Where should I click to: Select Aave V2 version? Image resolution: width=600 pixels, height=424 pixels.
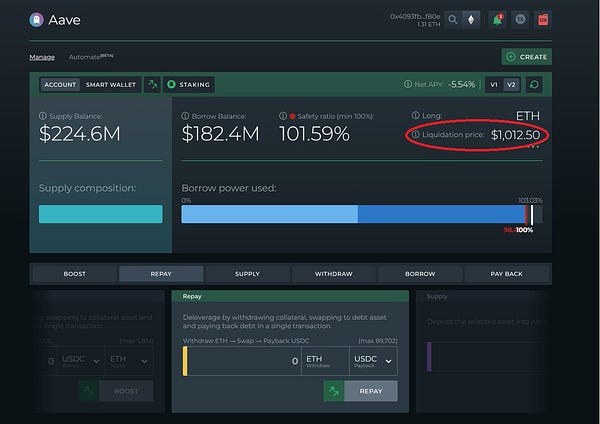coord(511,85)
